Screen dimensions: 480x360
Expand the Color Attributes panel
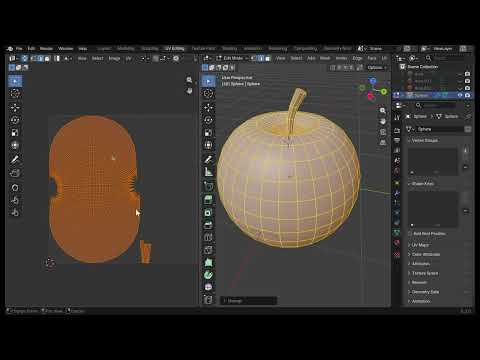[425, 254]
